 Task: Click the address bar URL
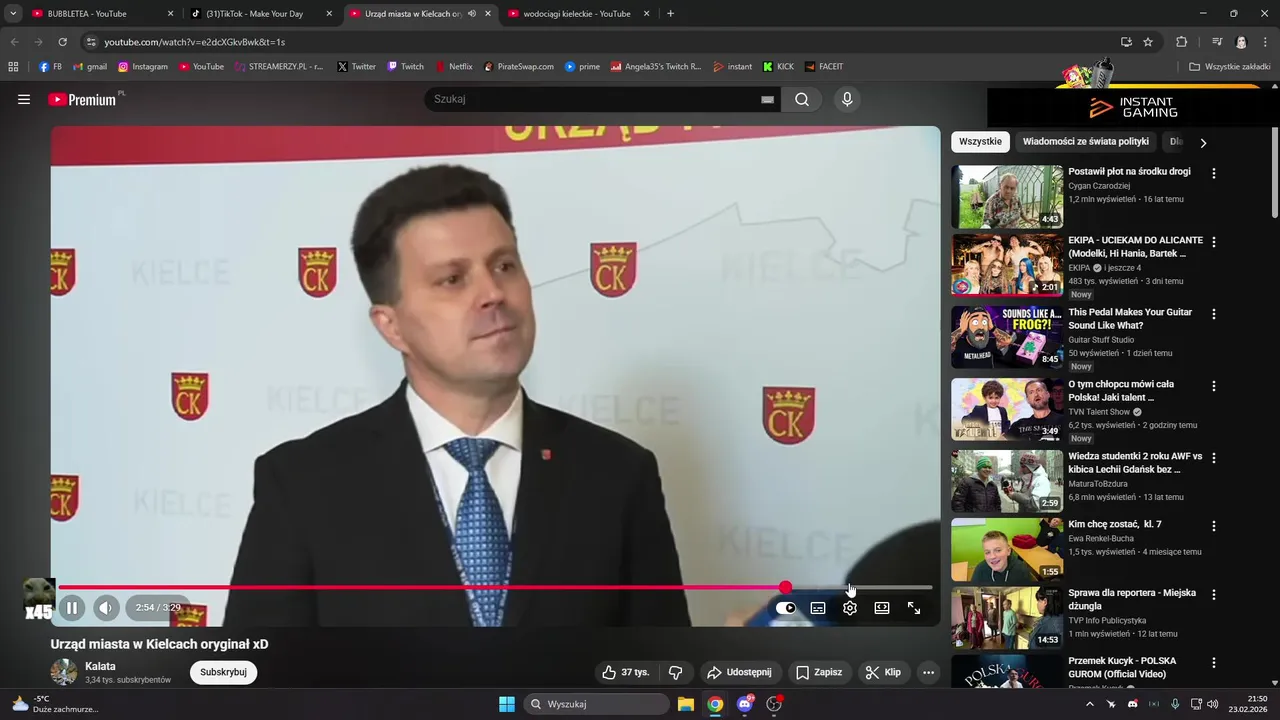point(194,42)
